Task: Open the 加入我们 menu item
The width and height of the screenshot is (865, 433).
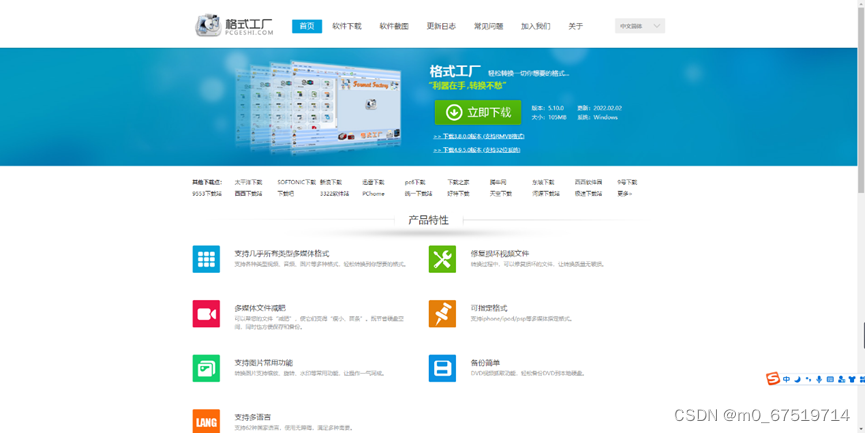Action: click(x=536, y=26)
